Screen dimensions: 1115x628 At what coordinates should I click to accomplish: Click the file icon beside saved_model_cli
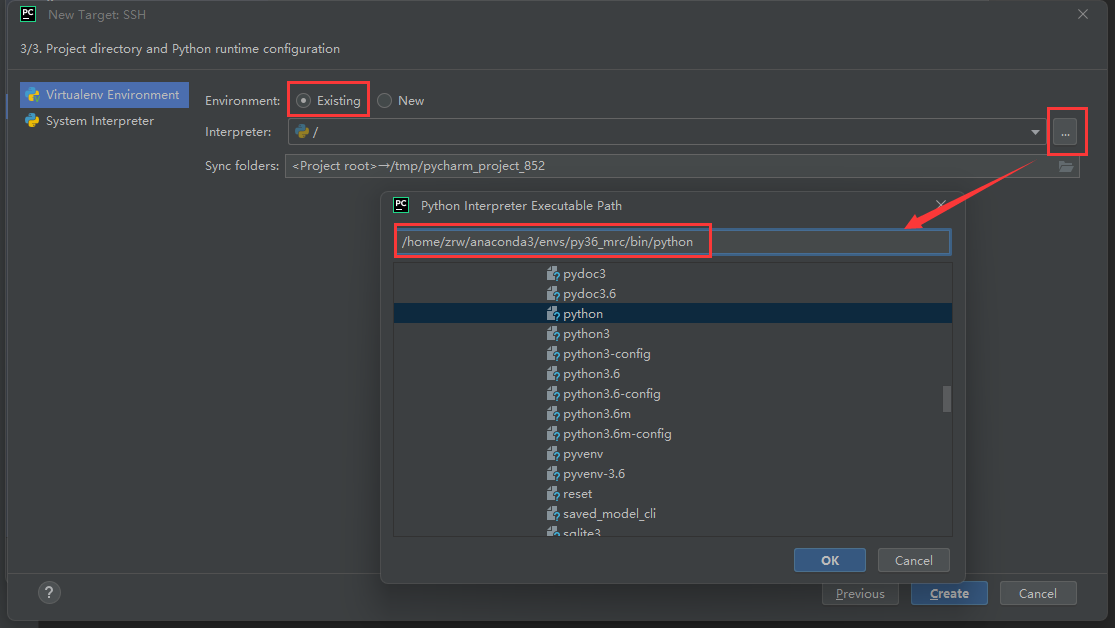[x=552, y=514]
